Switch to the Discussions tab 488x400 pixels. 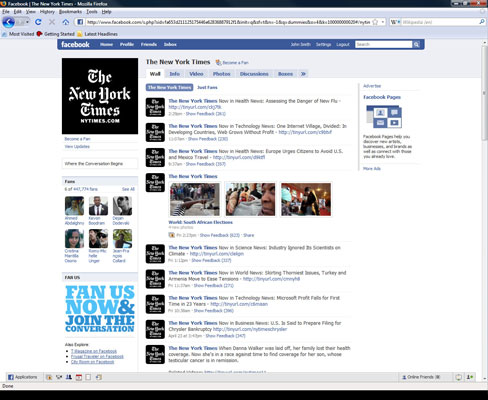(254, 74)
